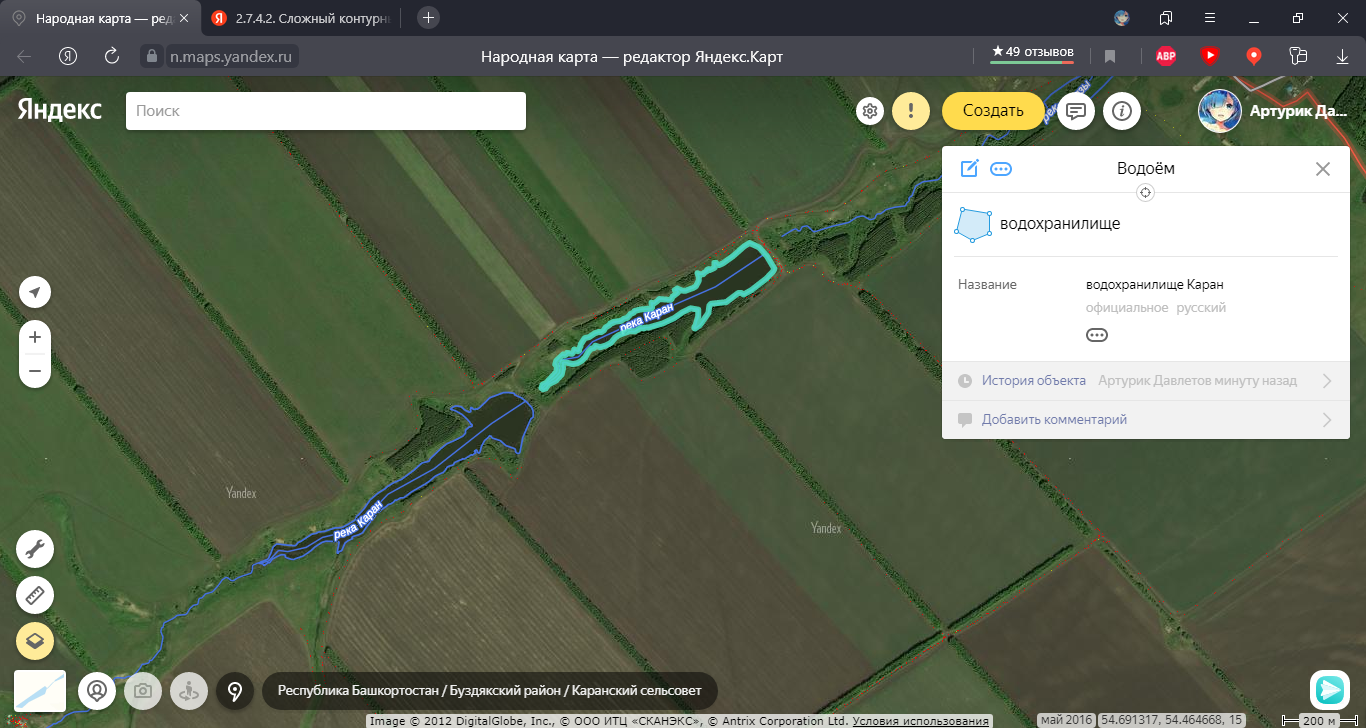The width and height of the screenshot is (1366, 728).
Task: Click водохранилище Каран name text
Action: pos(1154,285)
